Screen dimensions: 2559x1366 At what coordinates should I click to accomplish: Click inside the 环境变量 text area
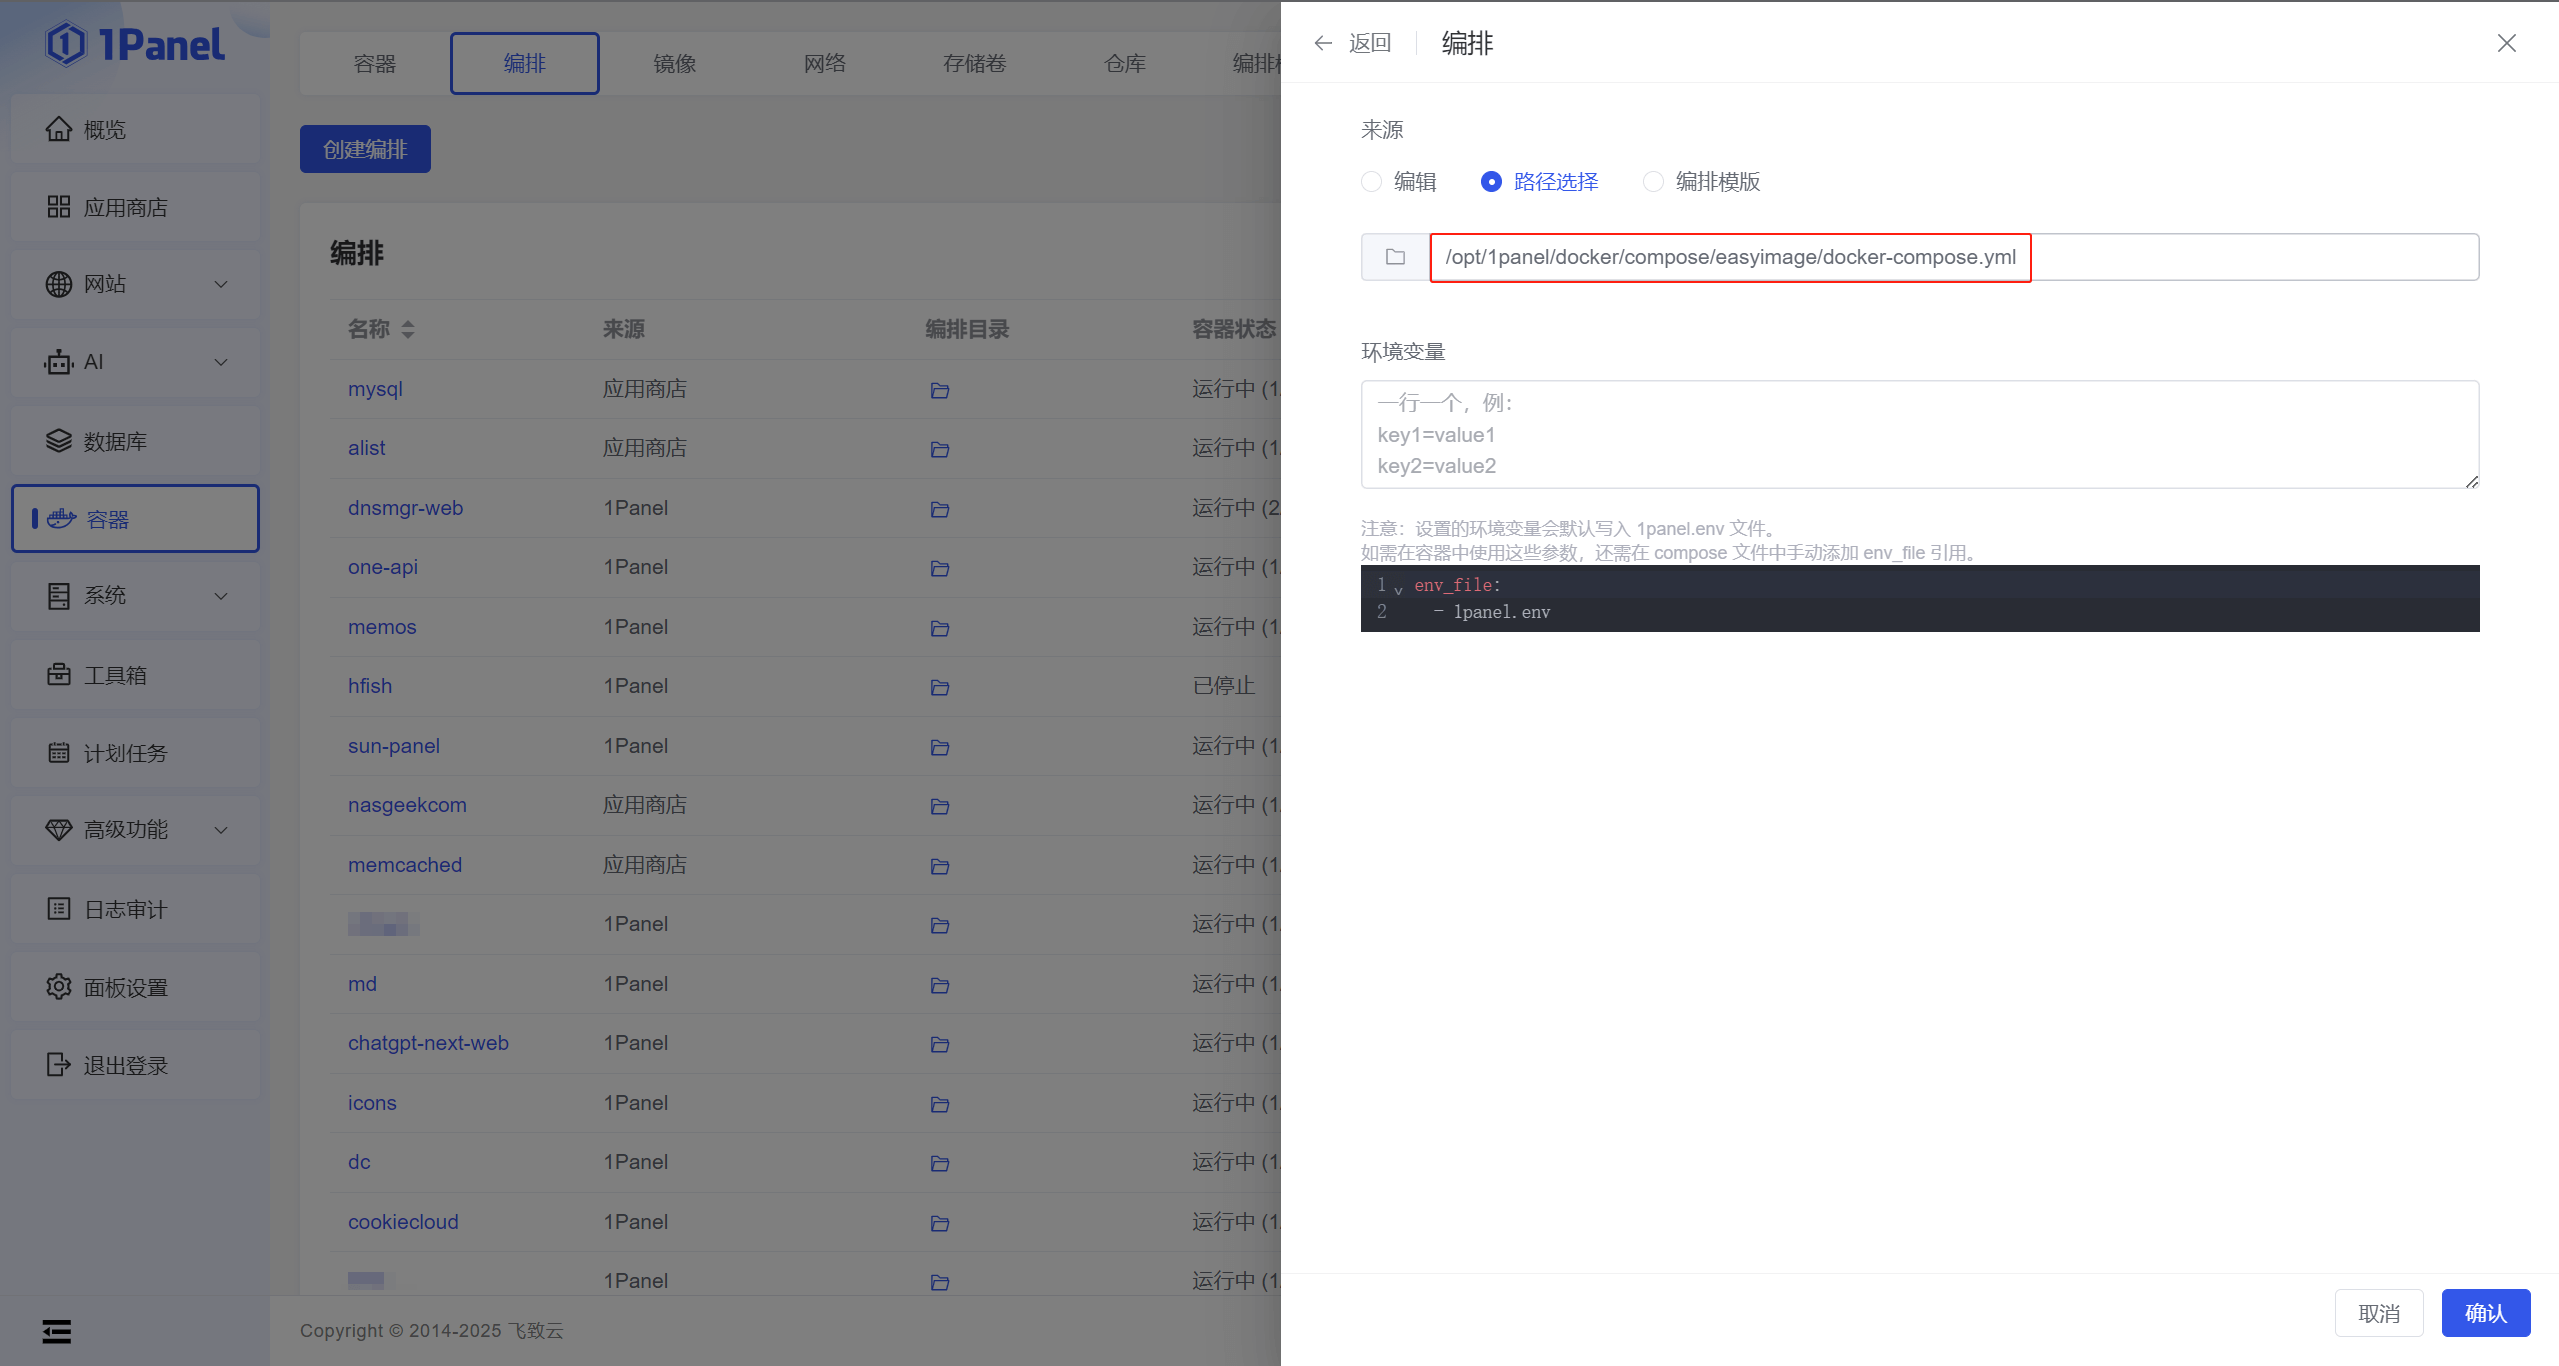(1918, 434)
